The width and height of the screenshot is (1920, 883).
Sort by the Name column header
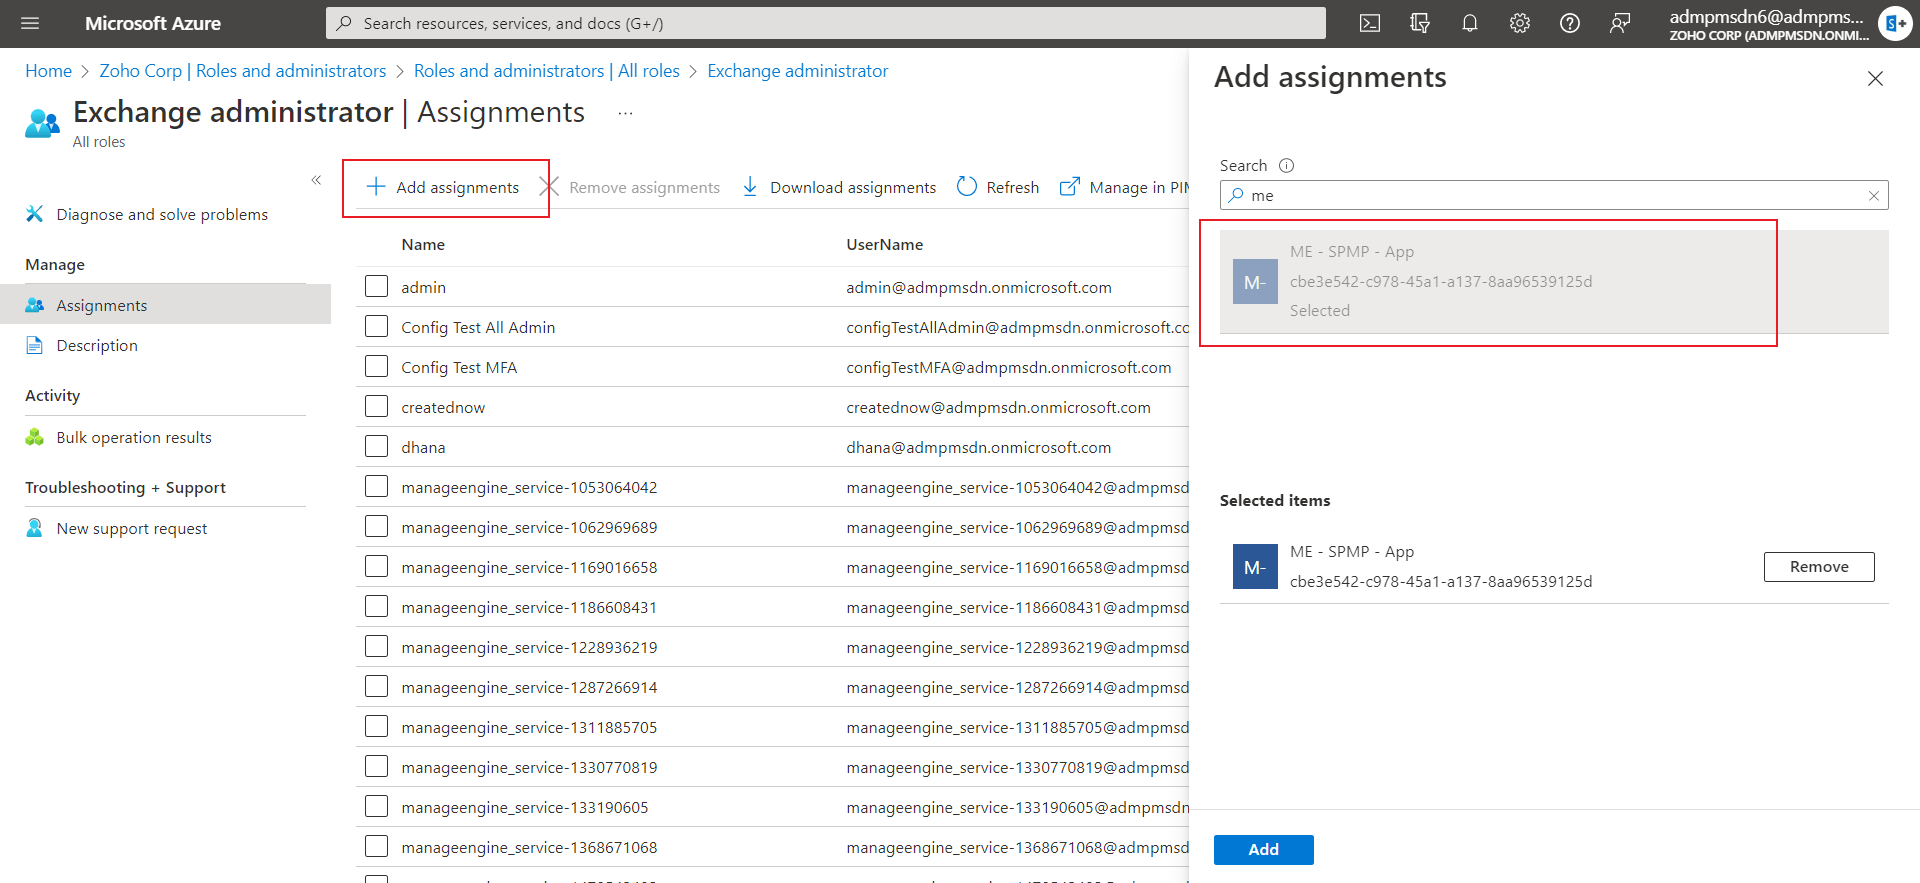(x=423, y=245)
